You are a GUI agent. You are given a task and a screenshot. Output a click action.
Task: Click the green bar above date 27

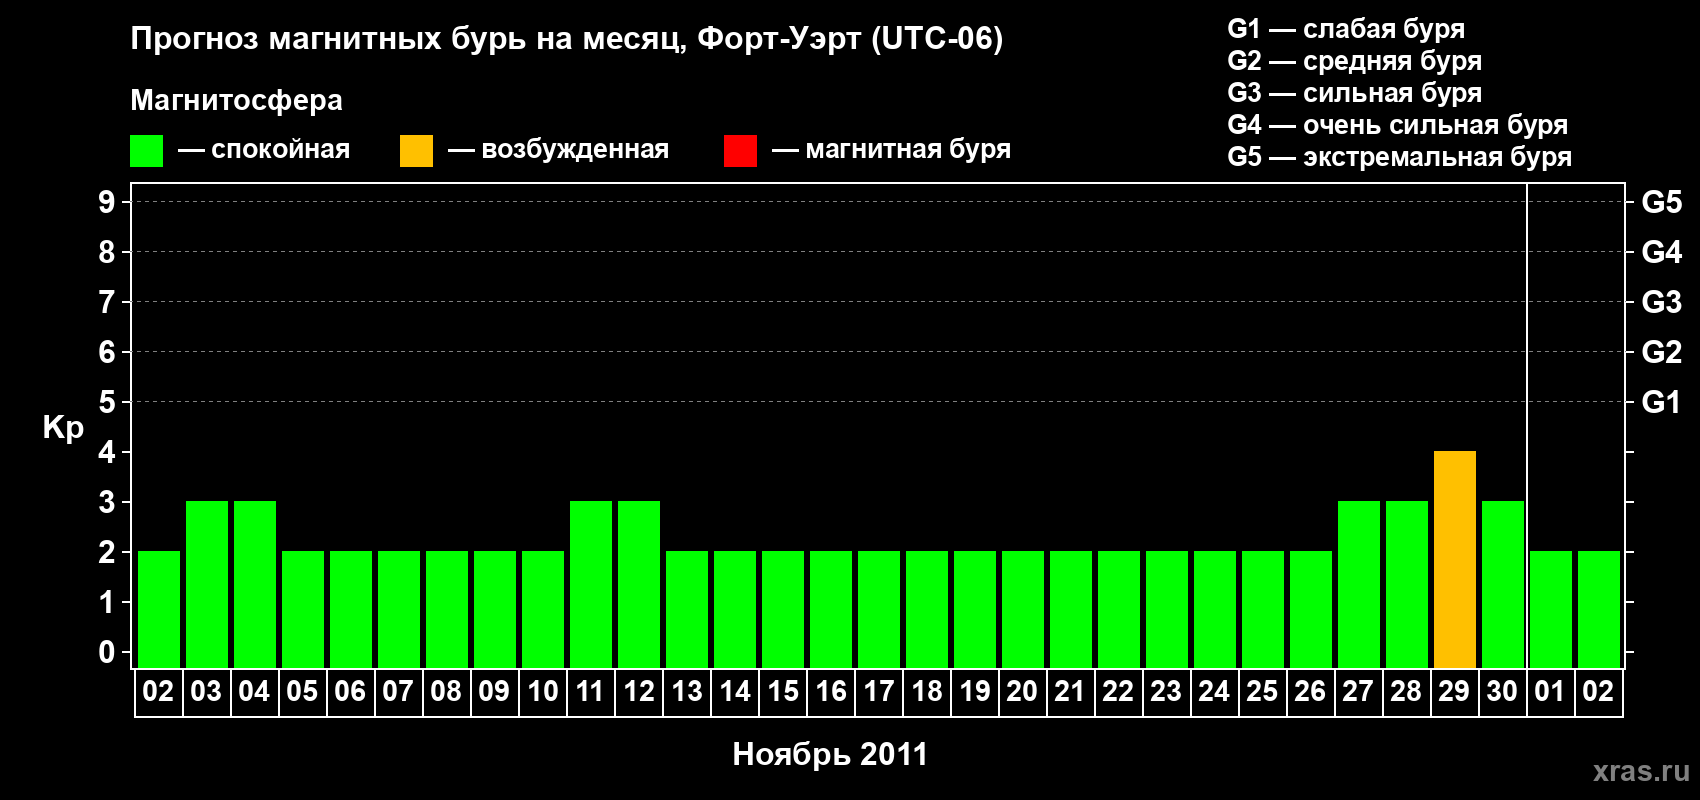click(x=1359, y=585)
